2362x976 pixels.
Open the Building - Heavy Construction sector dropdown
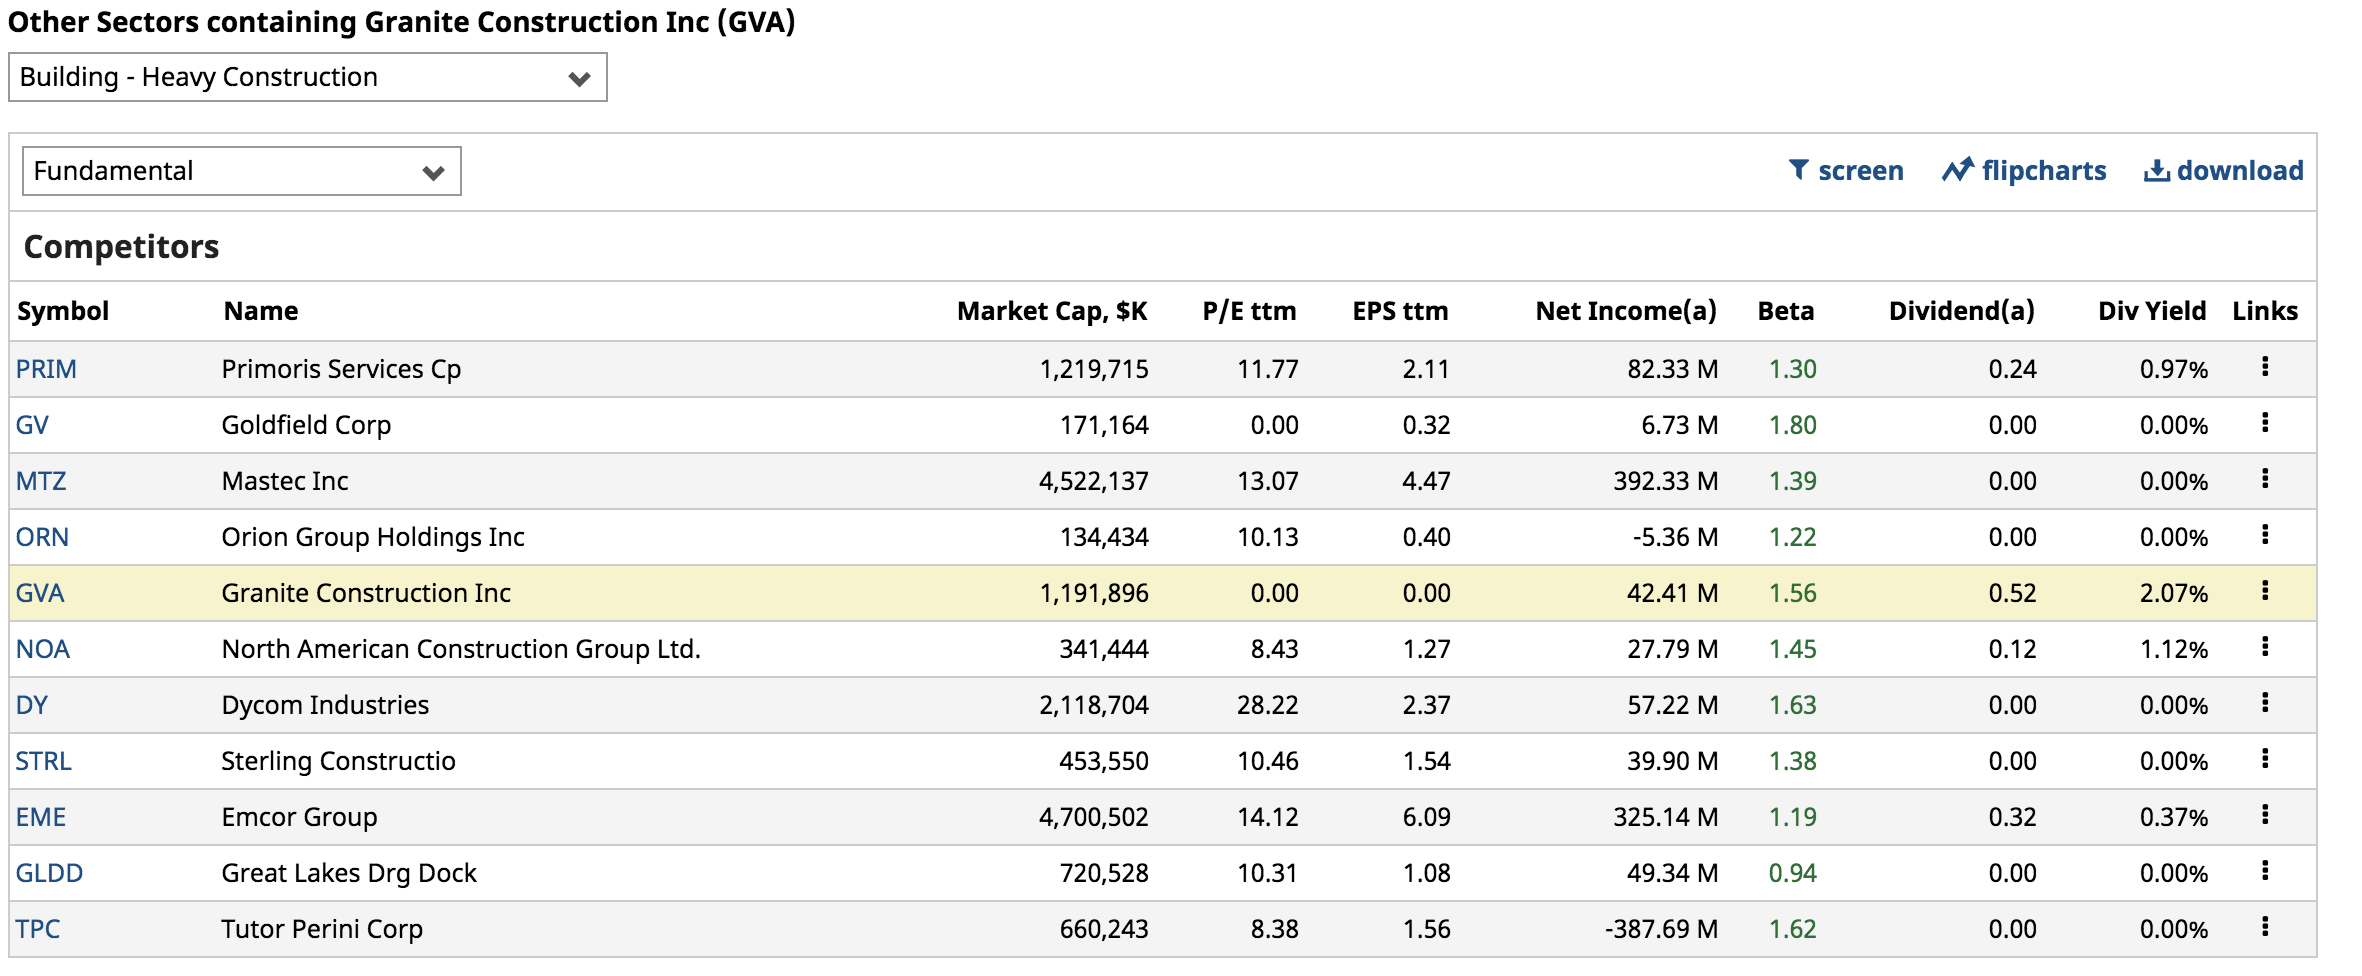click(x=308, y=77)
